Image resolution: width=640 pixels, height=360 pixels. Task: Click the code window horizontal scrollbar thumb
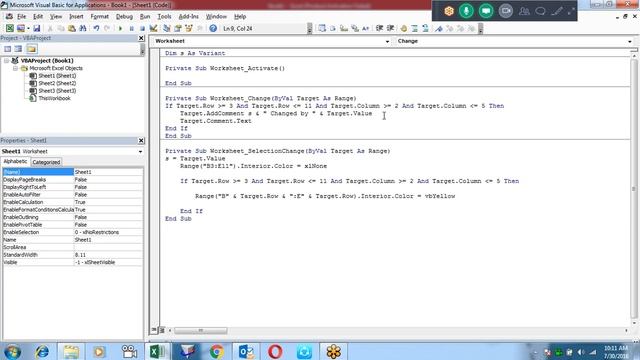click(x=200, y=331)
